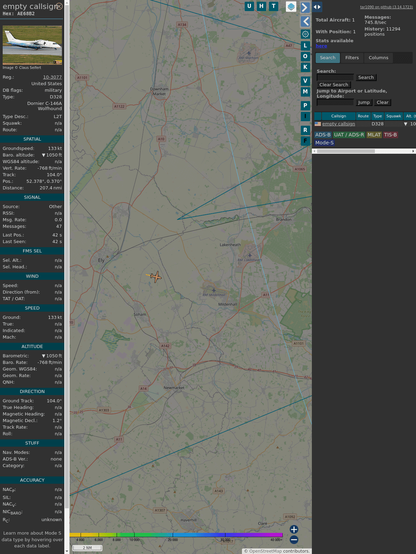Screen dimensions: 416x554
Task: Click the UAT / ADS-R legend label
Action: [x=349, y=135]
